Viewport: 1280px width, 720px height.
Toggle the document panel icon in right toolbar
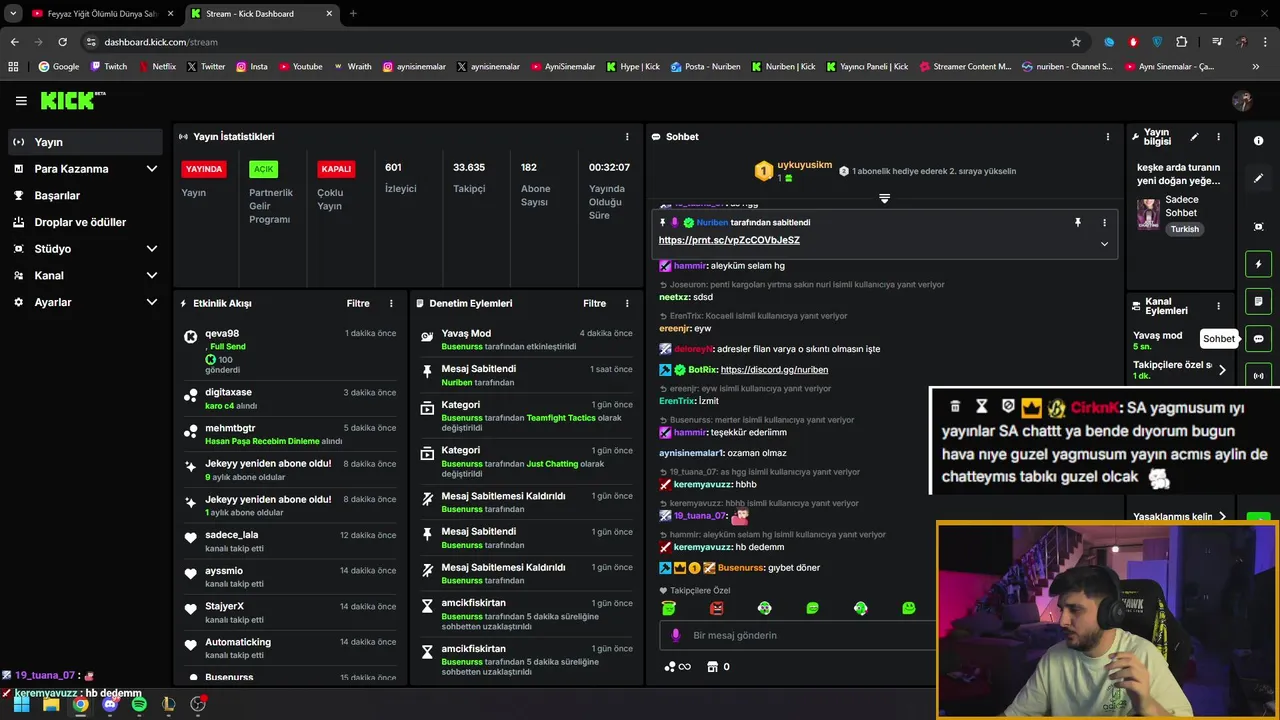click(x=1258, y=301)
